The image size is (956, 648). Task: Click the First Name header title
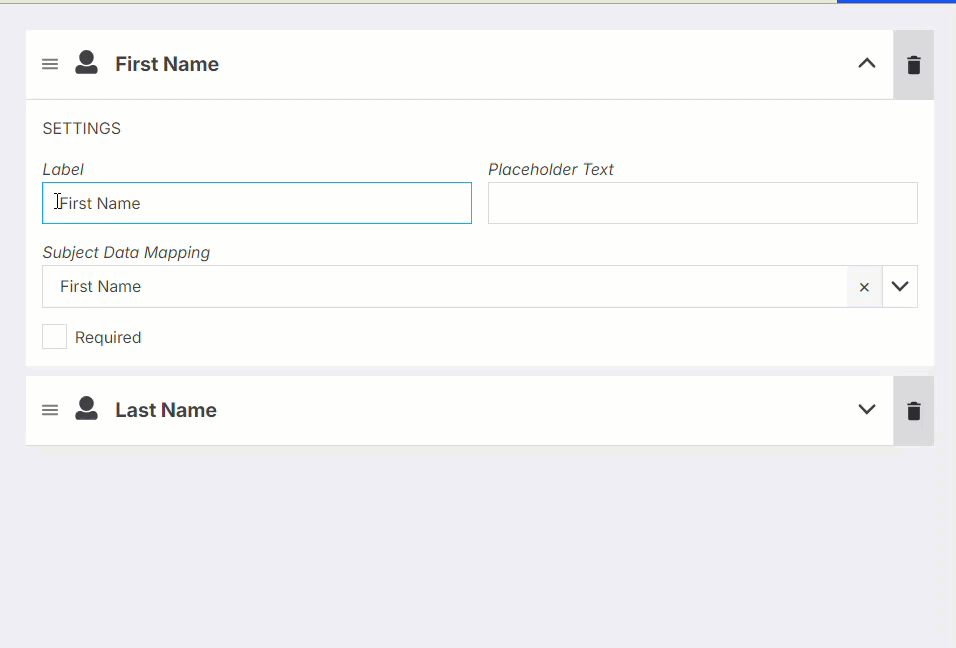167,64
